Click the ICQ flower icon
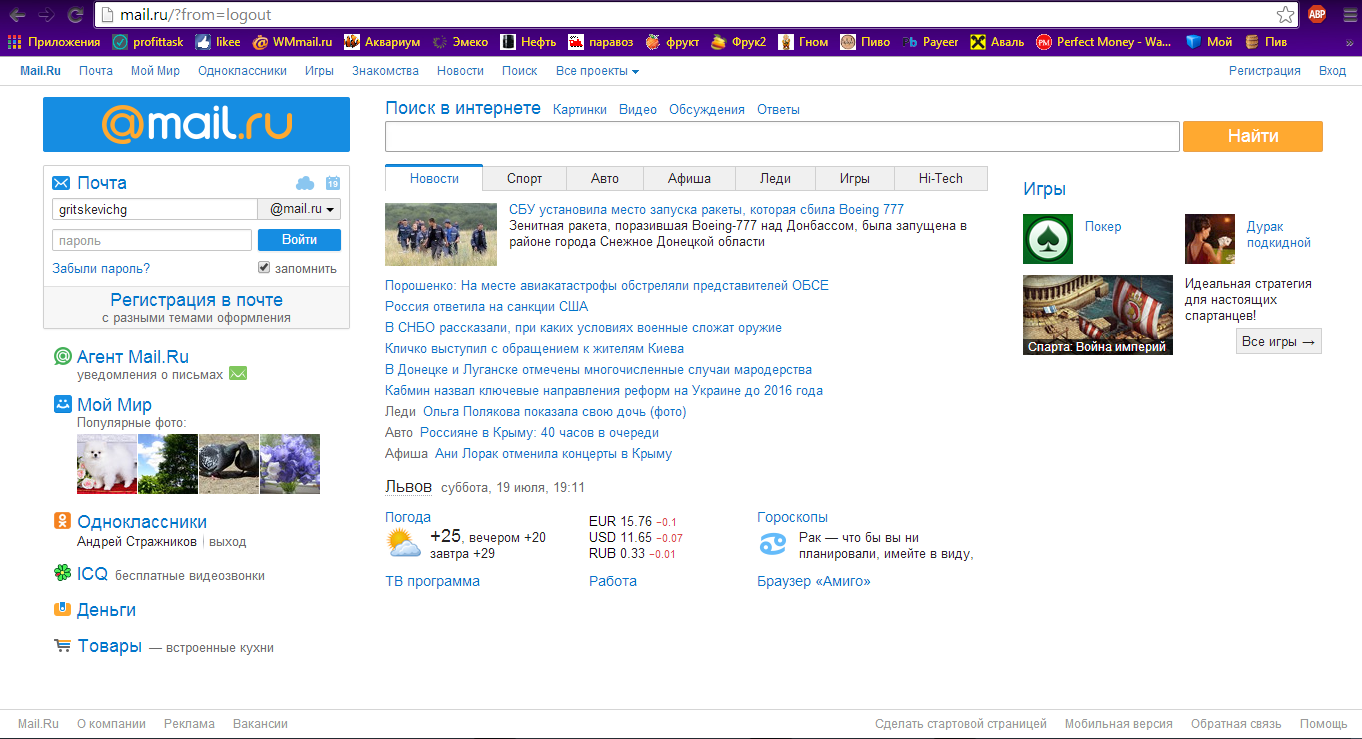Image resolution: width=1362 pixels, height=739 pixels. coord(62,573)
